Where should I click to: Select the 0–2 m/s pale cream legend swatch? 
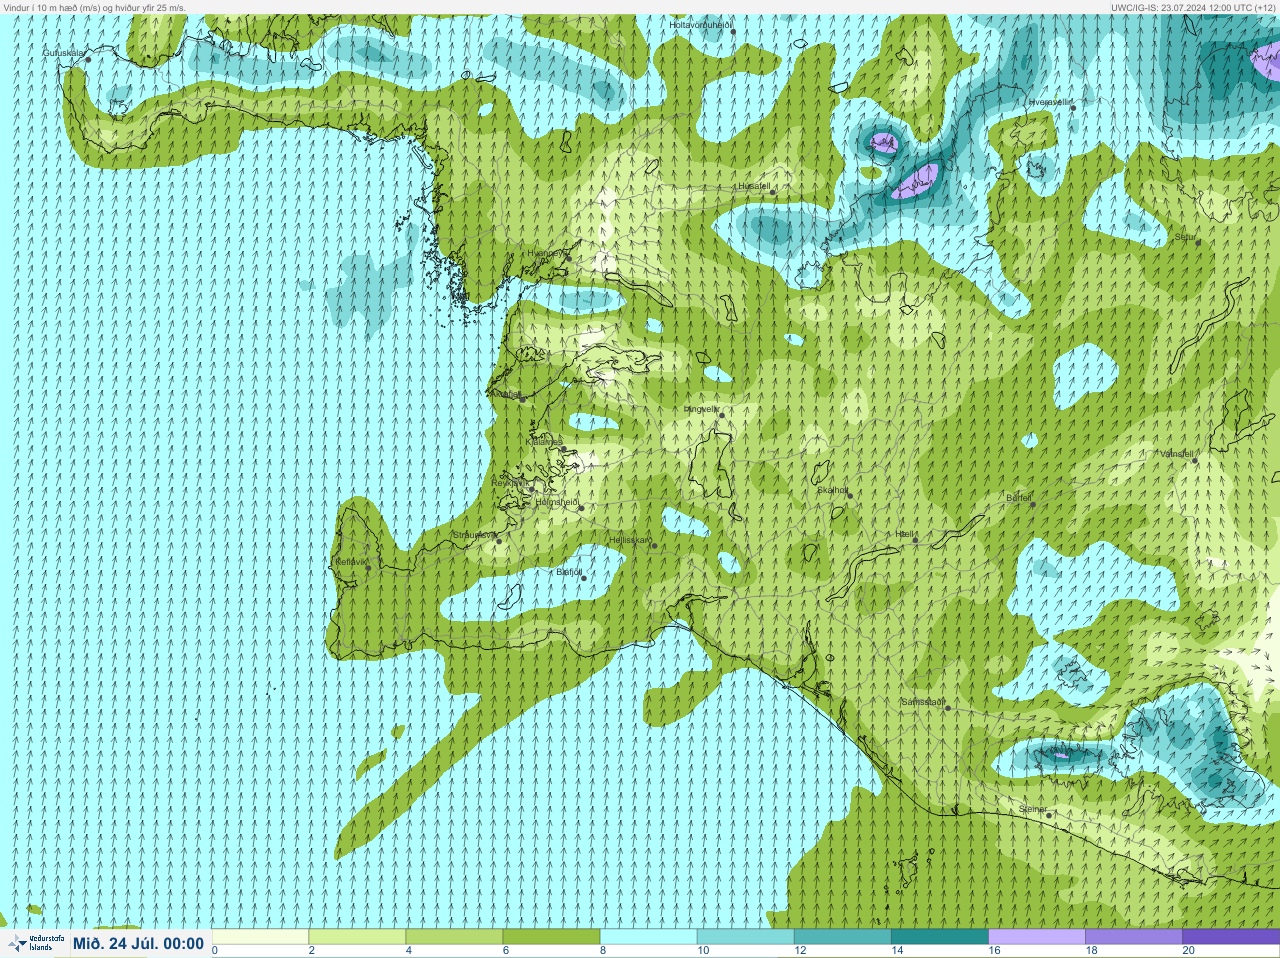pos(260,937)
